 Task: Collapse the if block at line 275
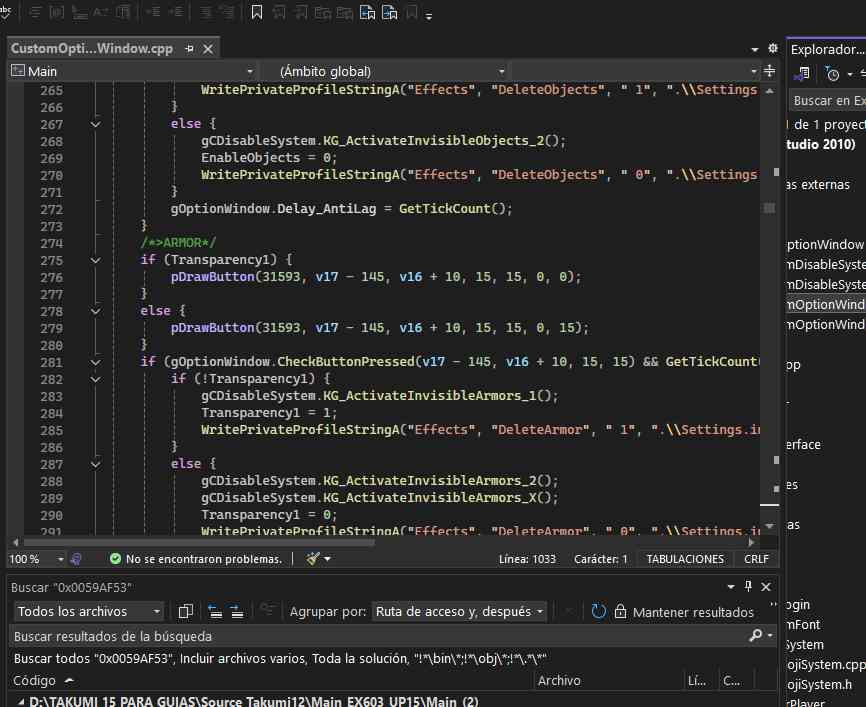click(96, 260)
